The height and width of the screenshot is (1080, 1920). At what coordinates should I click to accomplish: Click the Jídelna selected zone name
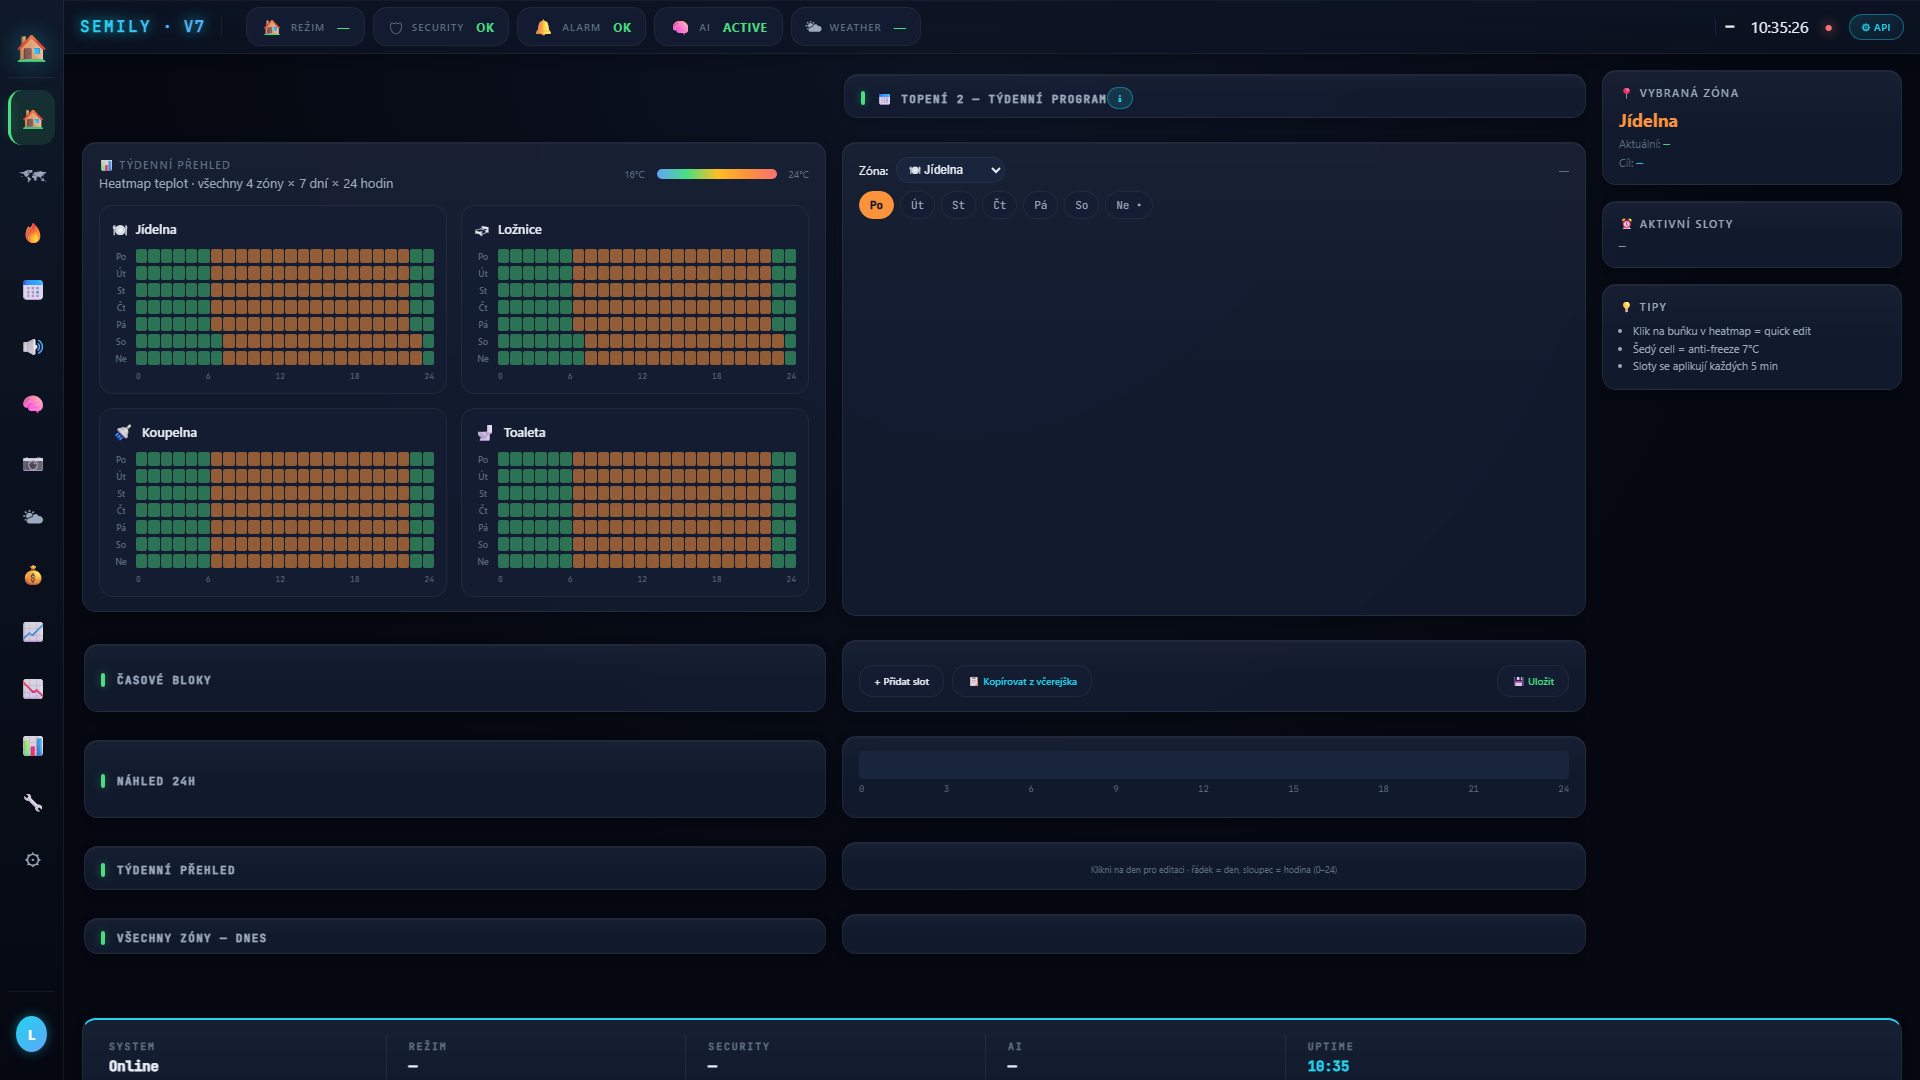[1648, 120]
